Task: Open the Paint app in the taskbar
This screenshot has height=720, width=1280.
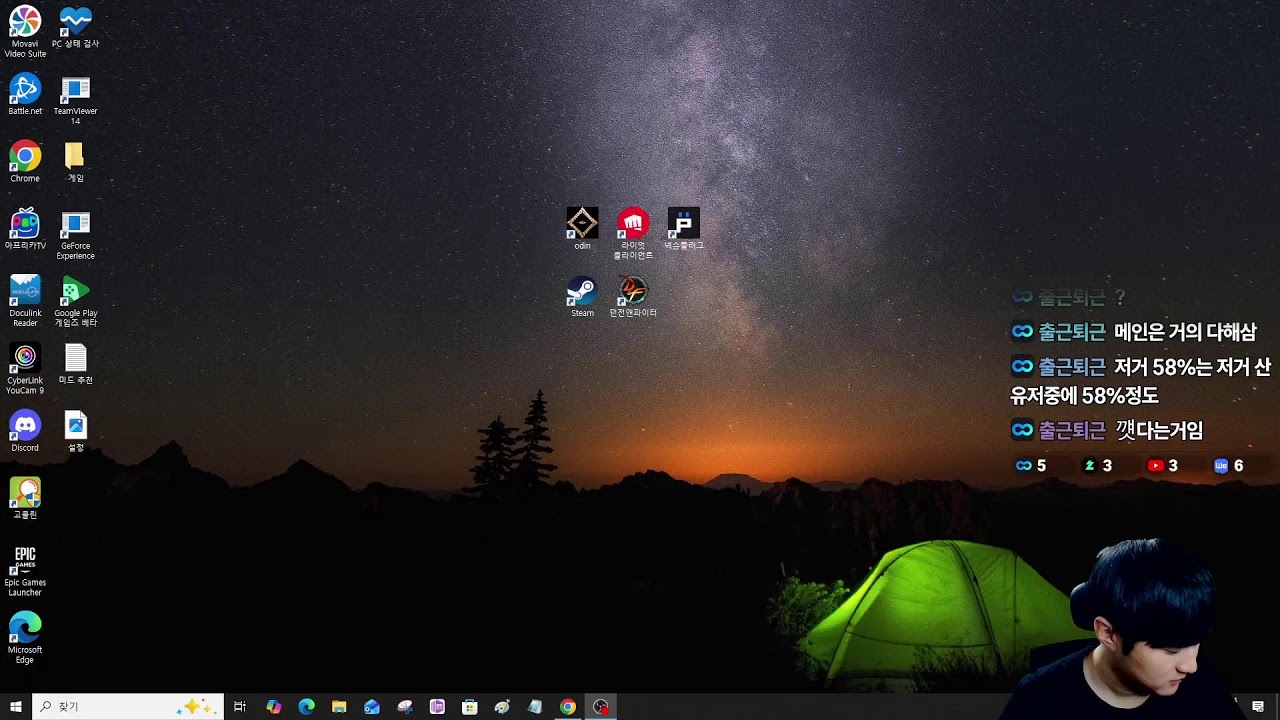Action: coord(502,707)
